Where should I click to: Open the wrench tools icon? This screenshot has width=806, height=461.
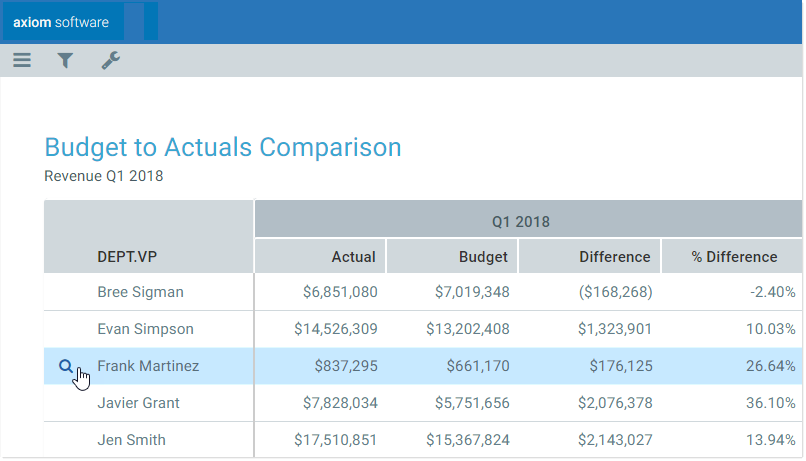[x=111, y=61]
